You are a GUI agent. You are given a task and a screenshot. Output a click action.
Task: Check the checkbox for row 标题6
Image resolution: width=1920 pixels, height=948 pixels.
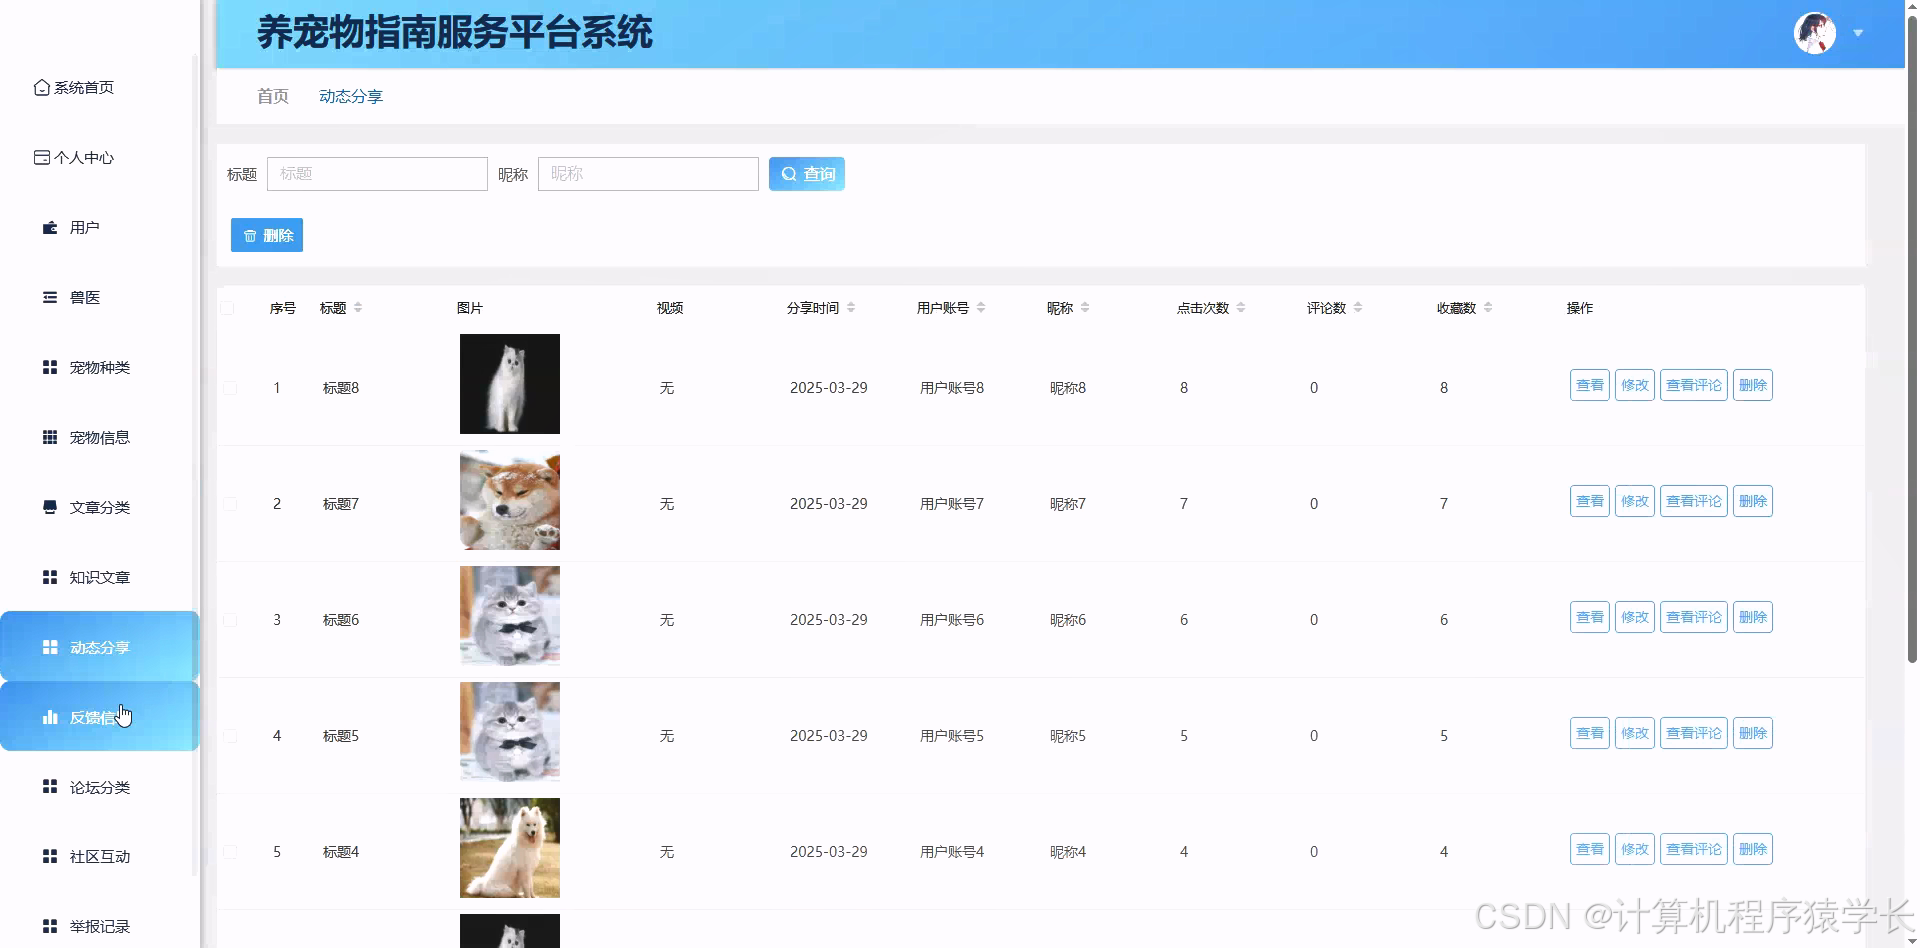[x=229, y=620]
